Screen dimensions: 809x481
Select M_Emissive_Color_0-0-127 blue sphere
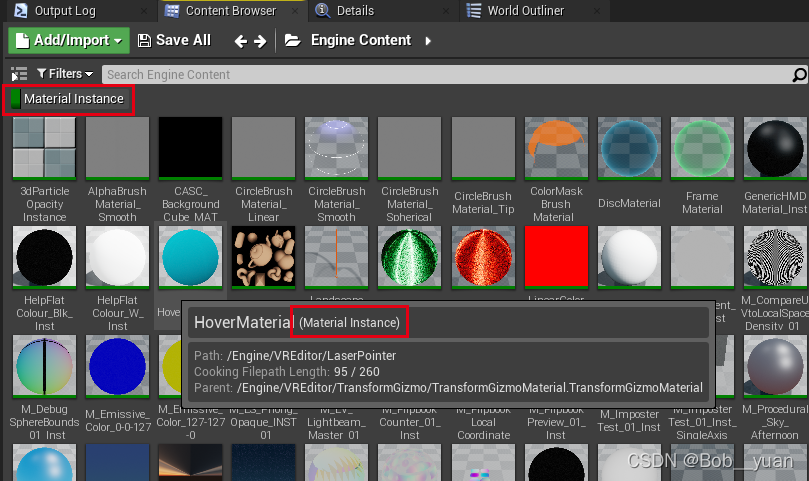117,366
